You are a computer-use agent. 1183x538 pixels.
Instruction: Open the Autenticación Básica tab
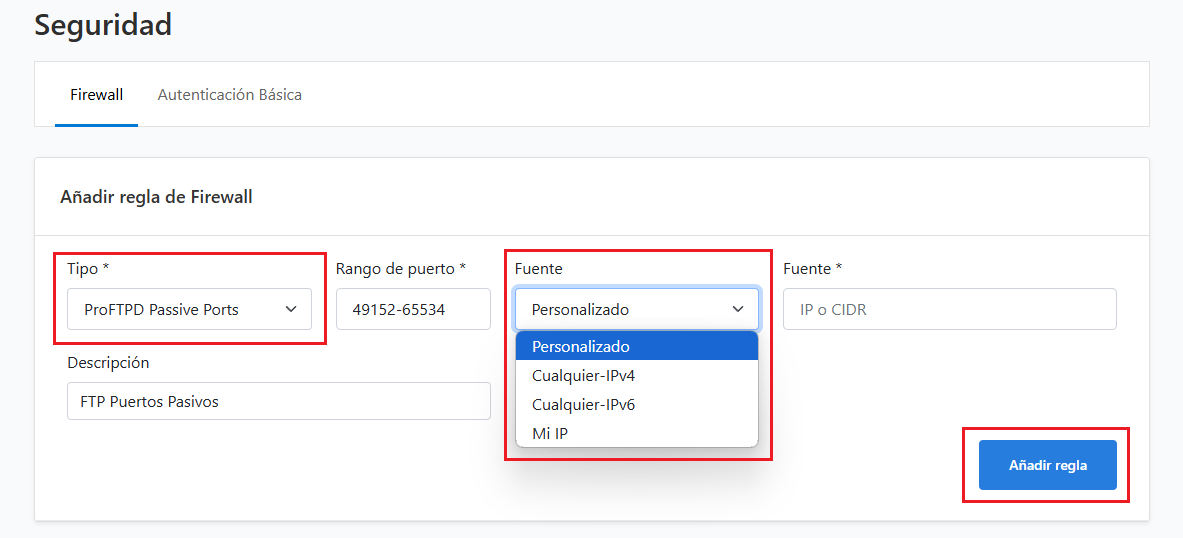(229, 95)
